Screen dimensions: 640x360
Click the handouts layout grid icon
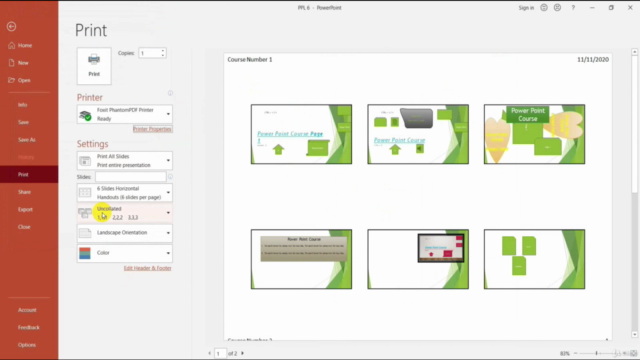coord(85,193)
